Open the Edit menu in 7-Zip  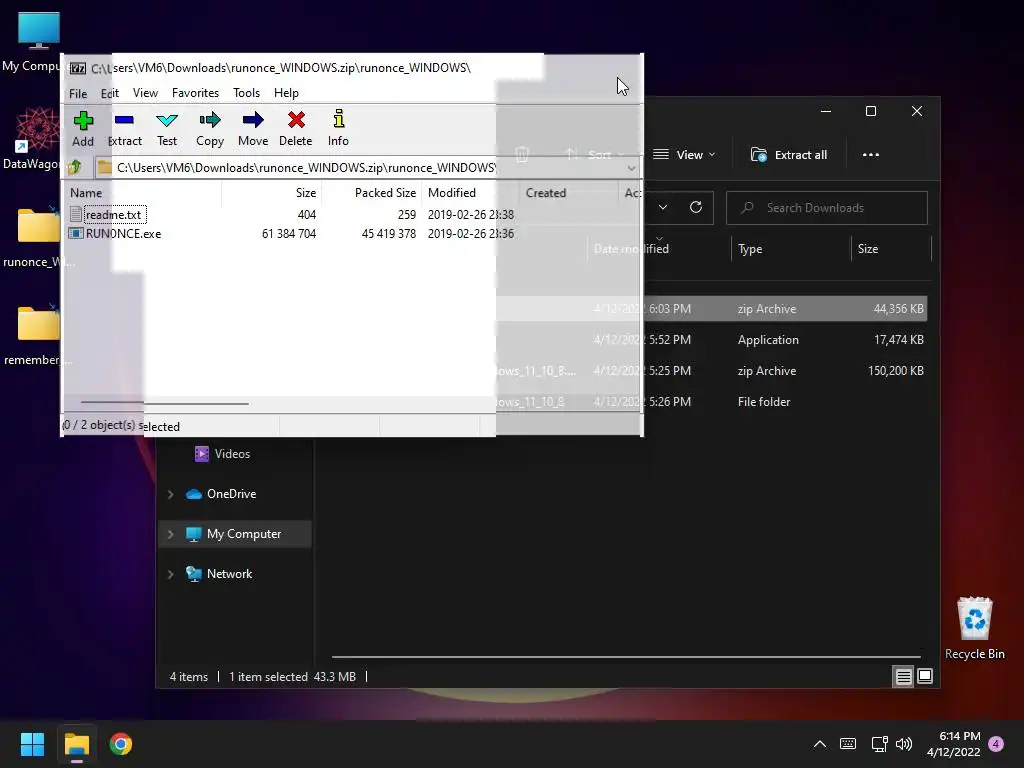pyautogui.click(x=110, y=93)
